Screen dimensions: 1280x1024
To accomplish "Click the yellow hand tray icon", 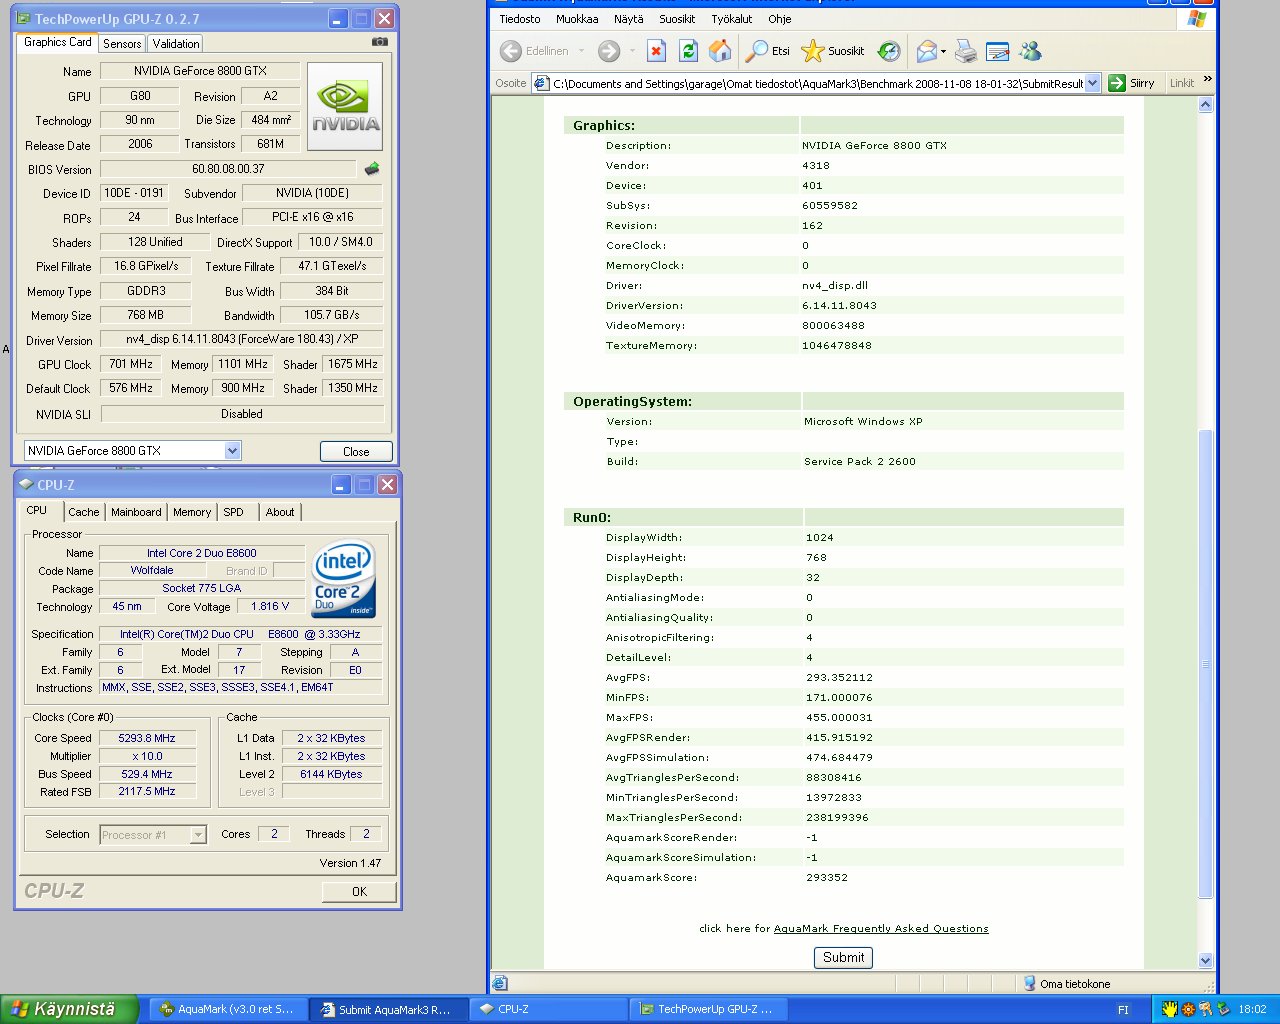I will [x=1169, y=1009].
